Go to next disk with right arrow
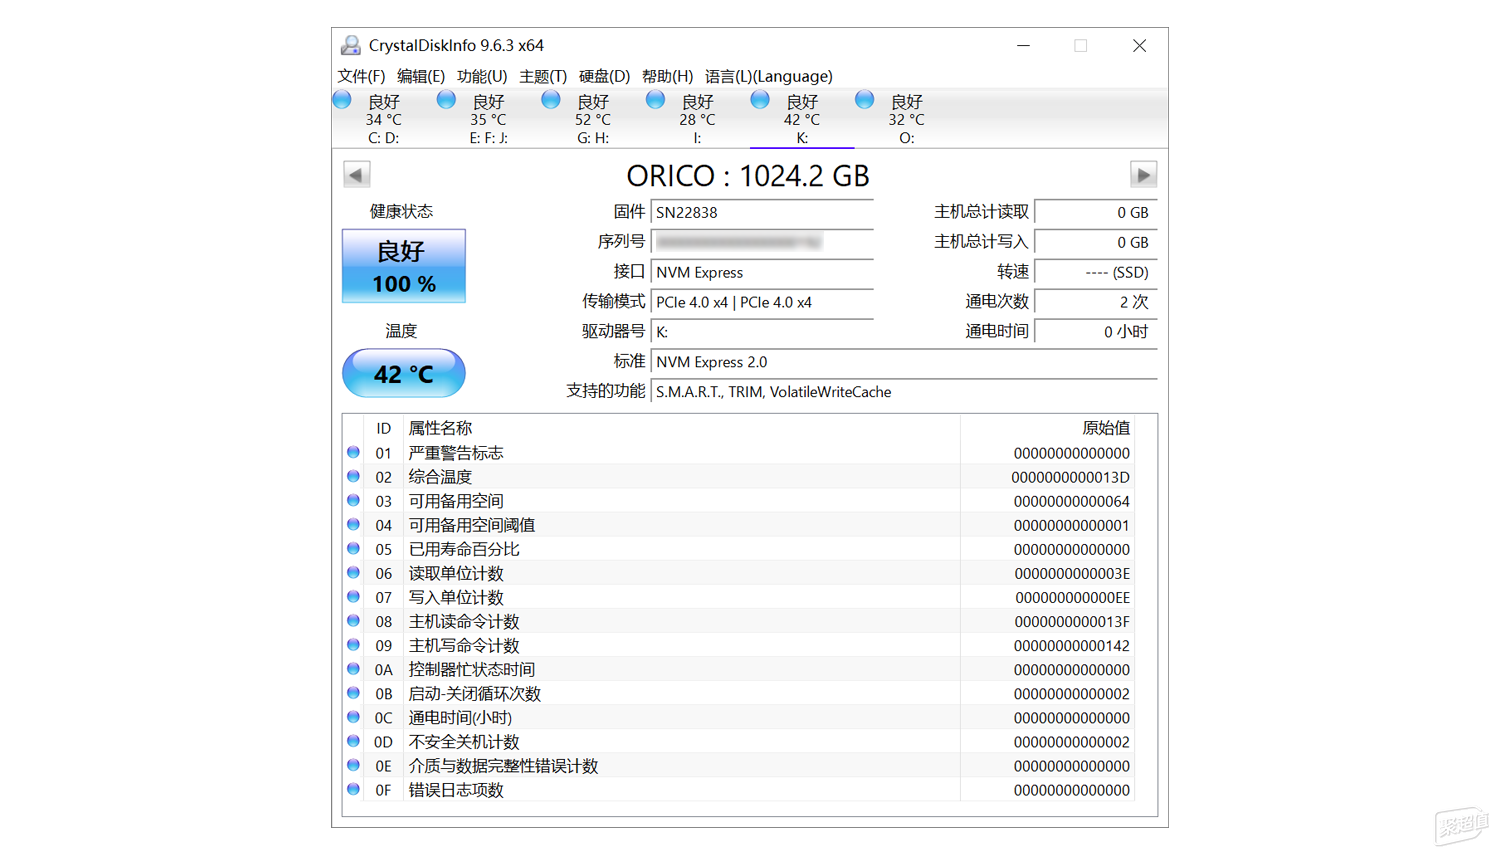 [x=1143, y=175]
